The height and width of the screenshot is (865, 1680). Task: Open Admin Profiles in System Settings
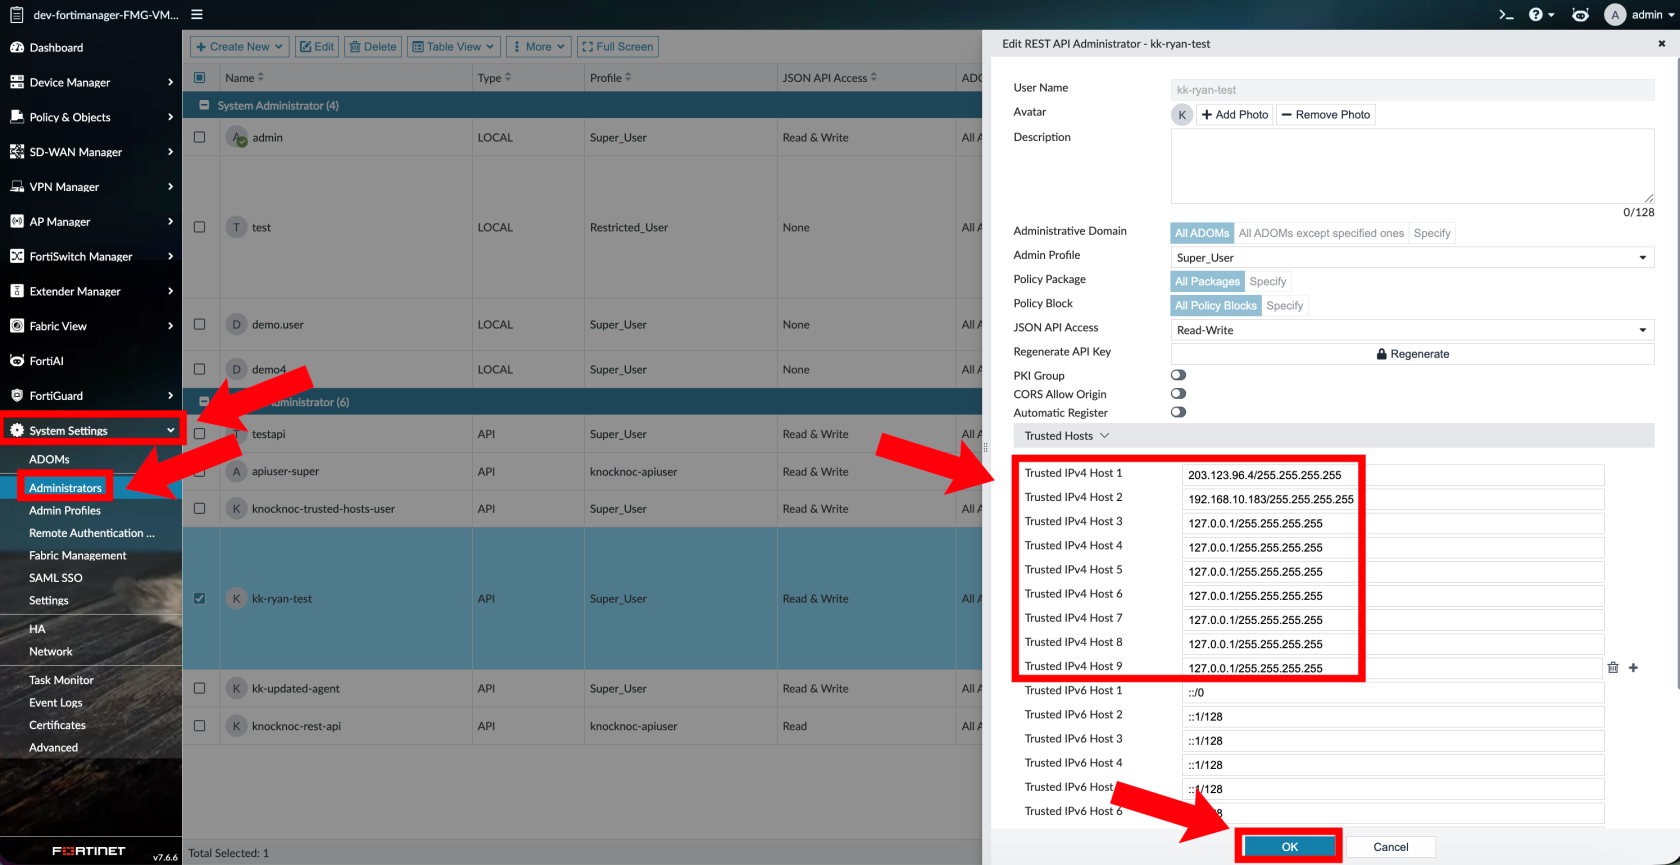pos(65,510)
